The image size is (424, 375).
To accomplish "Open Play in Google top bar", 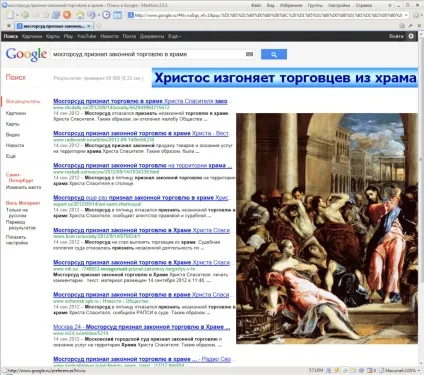I will 68,36.
